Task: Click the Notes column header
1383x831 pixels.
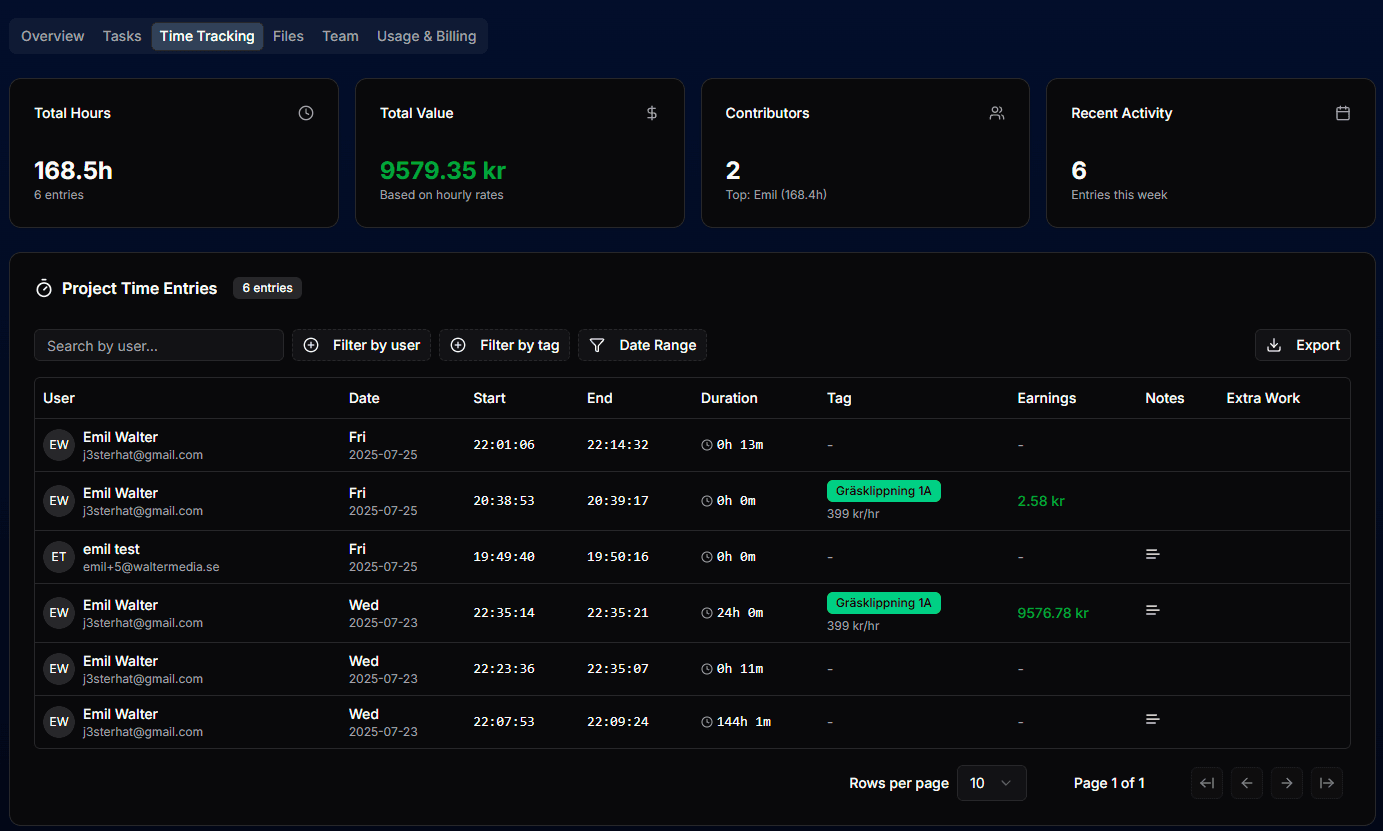Action: point(1164,398)
